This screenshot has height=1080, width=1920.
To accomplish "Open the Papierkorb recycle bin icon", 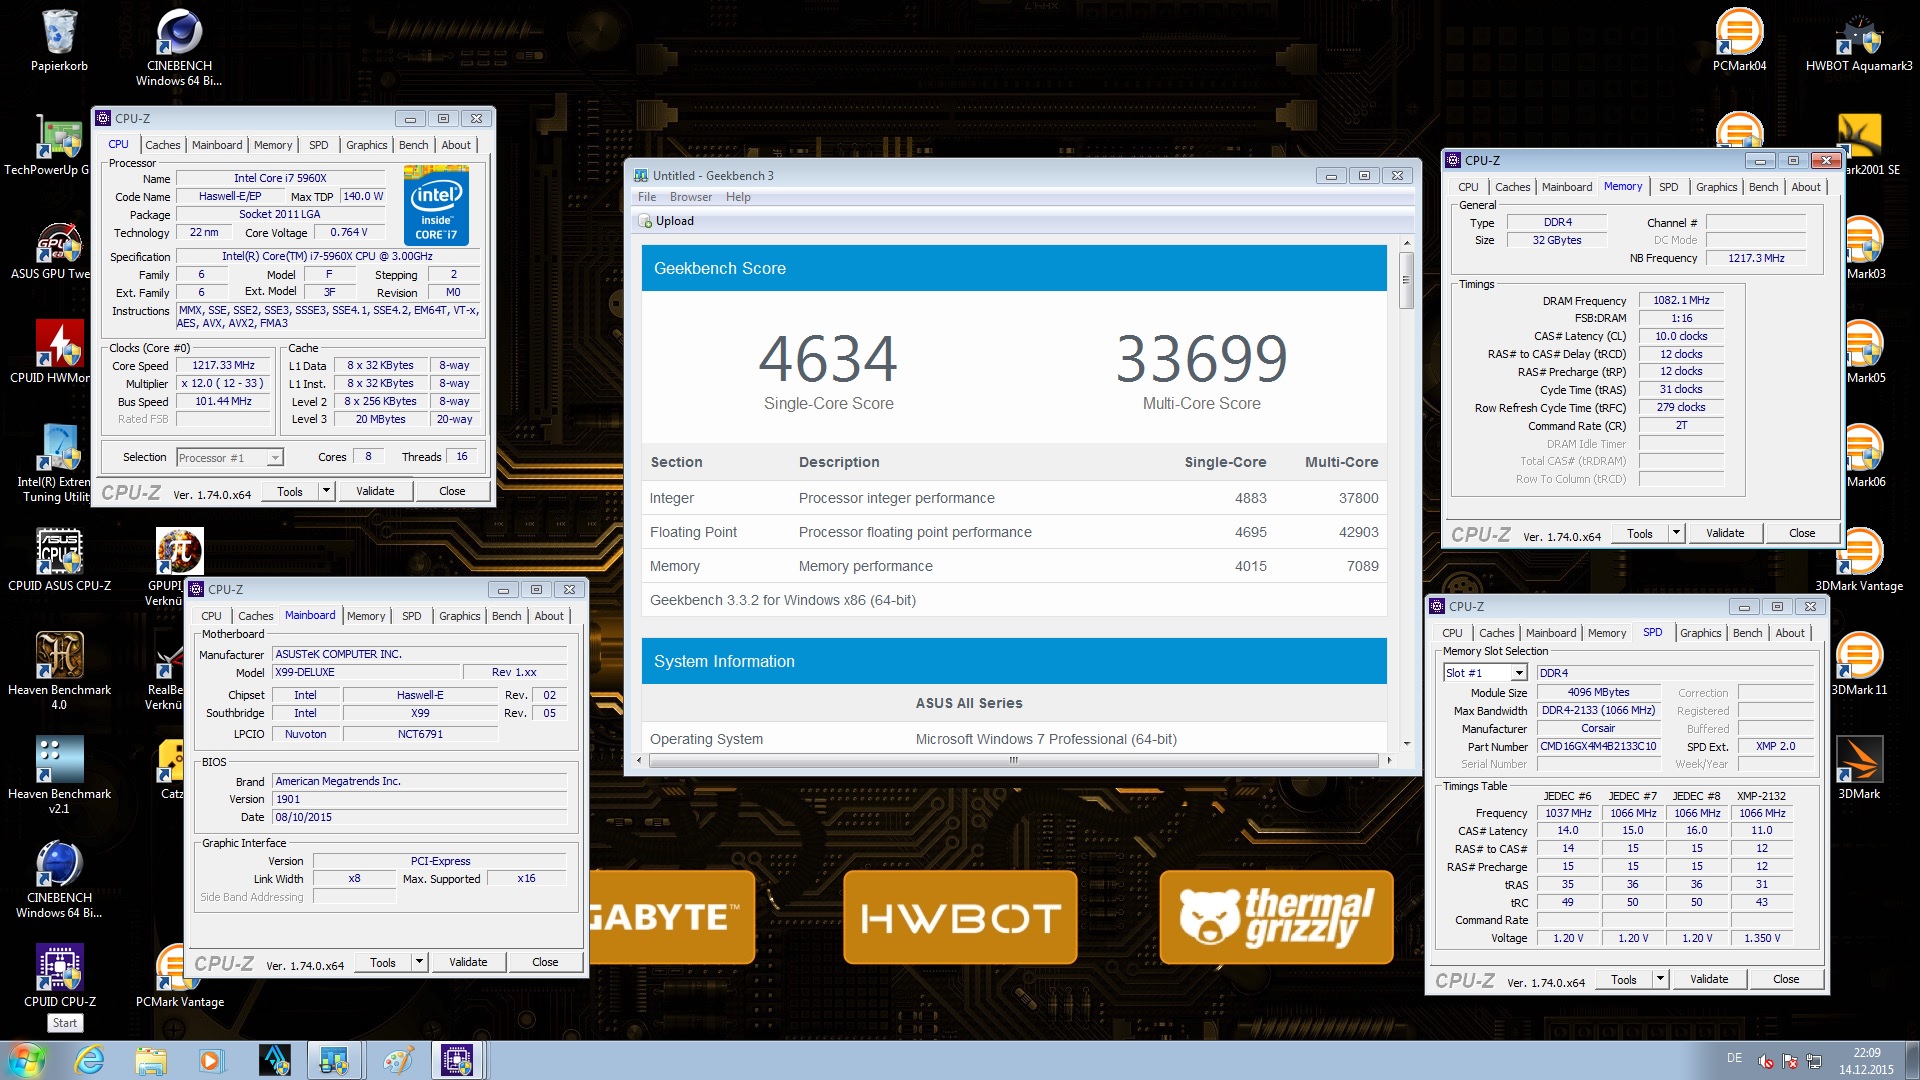I will [59, 42].
